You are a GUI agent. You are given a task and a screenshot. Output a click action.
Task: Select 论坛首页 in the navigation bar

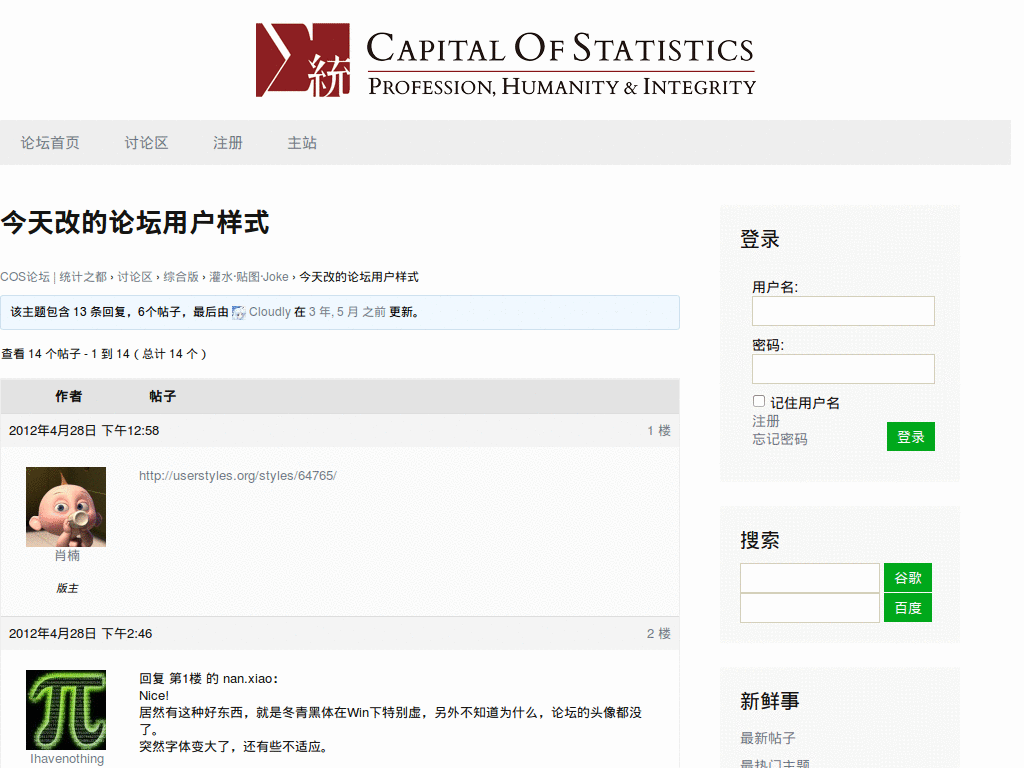tap(51, 142)
